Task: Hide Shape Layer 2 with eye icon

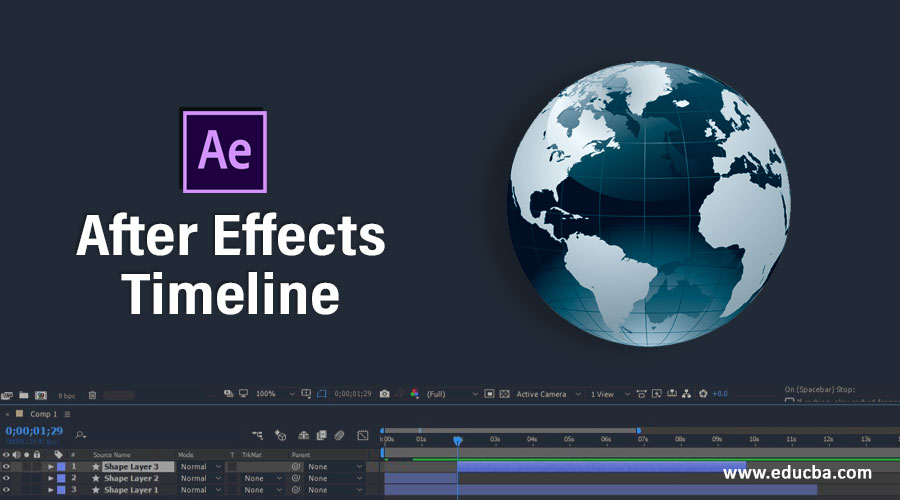Action: coord(6,478)
